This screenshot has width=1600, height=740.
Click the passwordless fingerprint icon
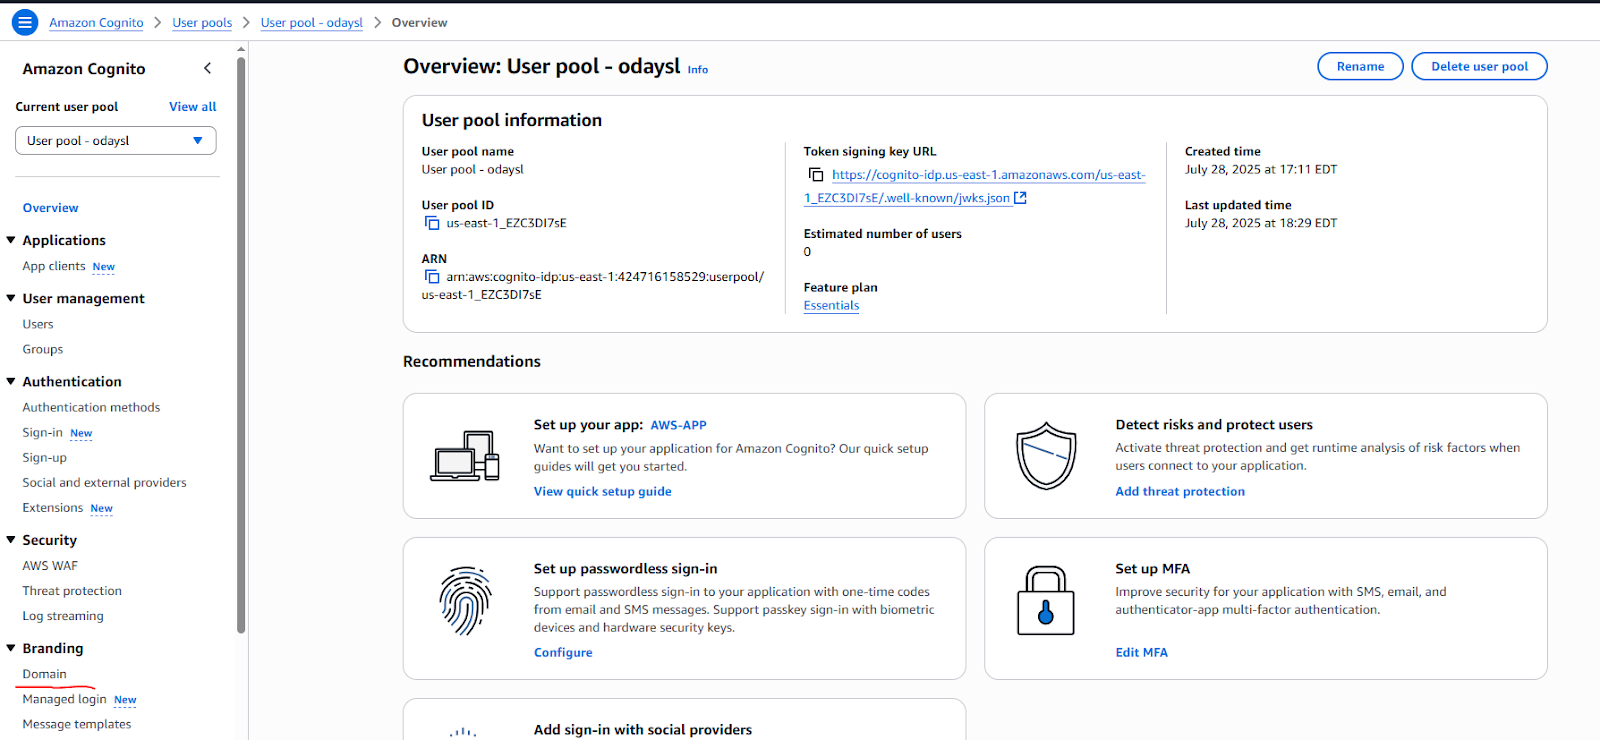pyautogui.click(x=465, y=601)
